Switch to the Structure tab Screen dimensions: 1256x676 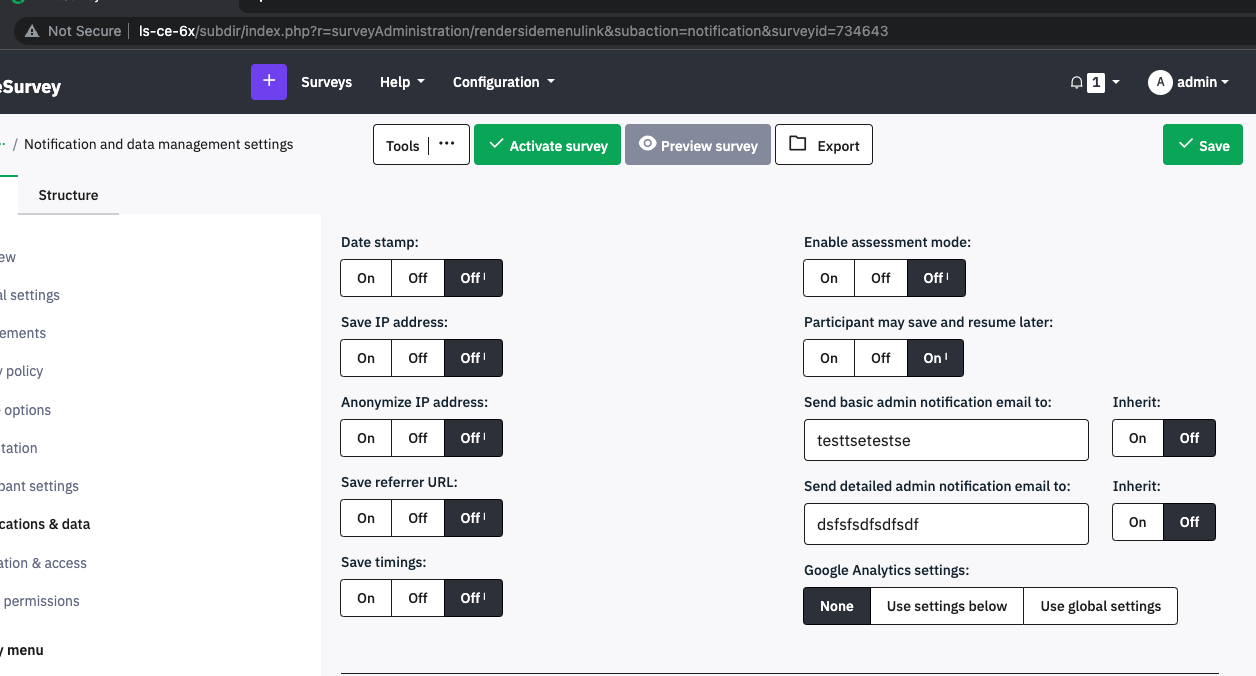[68, 195]
